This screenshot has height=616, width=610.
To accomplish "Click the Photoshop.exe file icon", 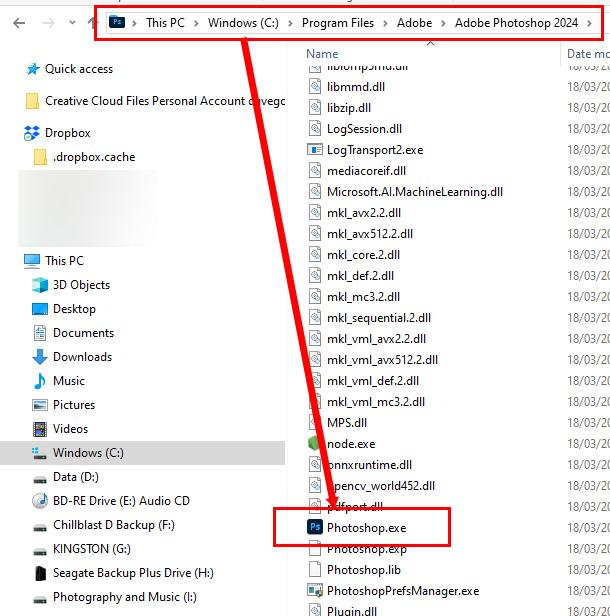I will [314, 528].
